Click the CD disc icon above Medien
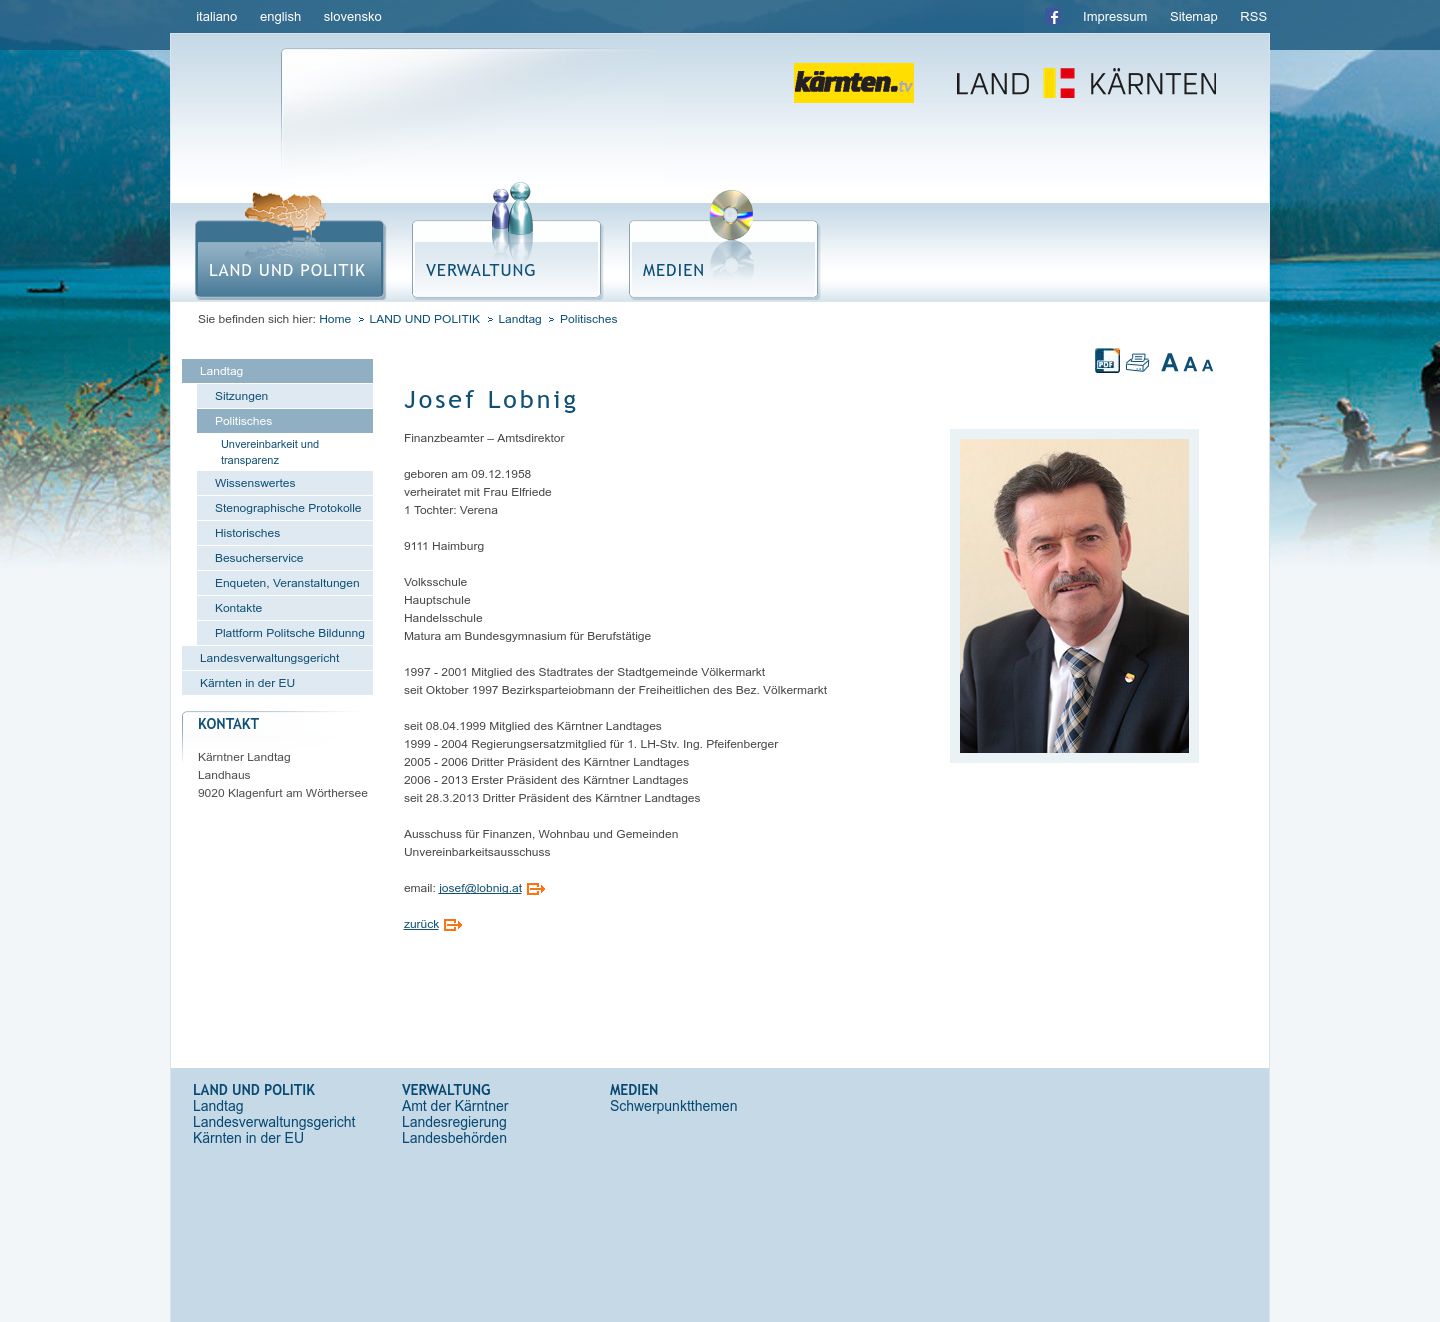The image size is (1440, 1322). (731, 214)
